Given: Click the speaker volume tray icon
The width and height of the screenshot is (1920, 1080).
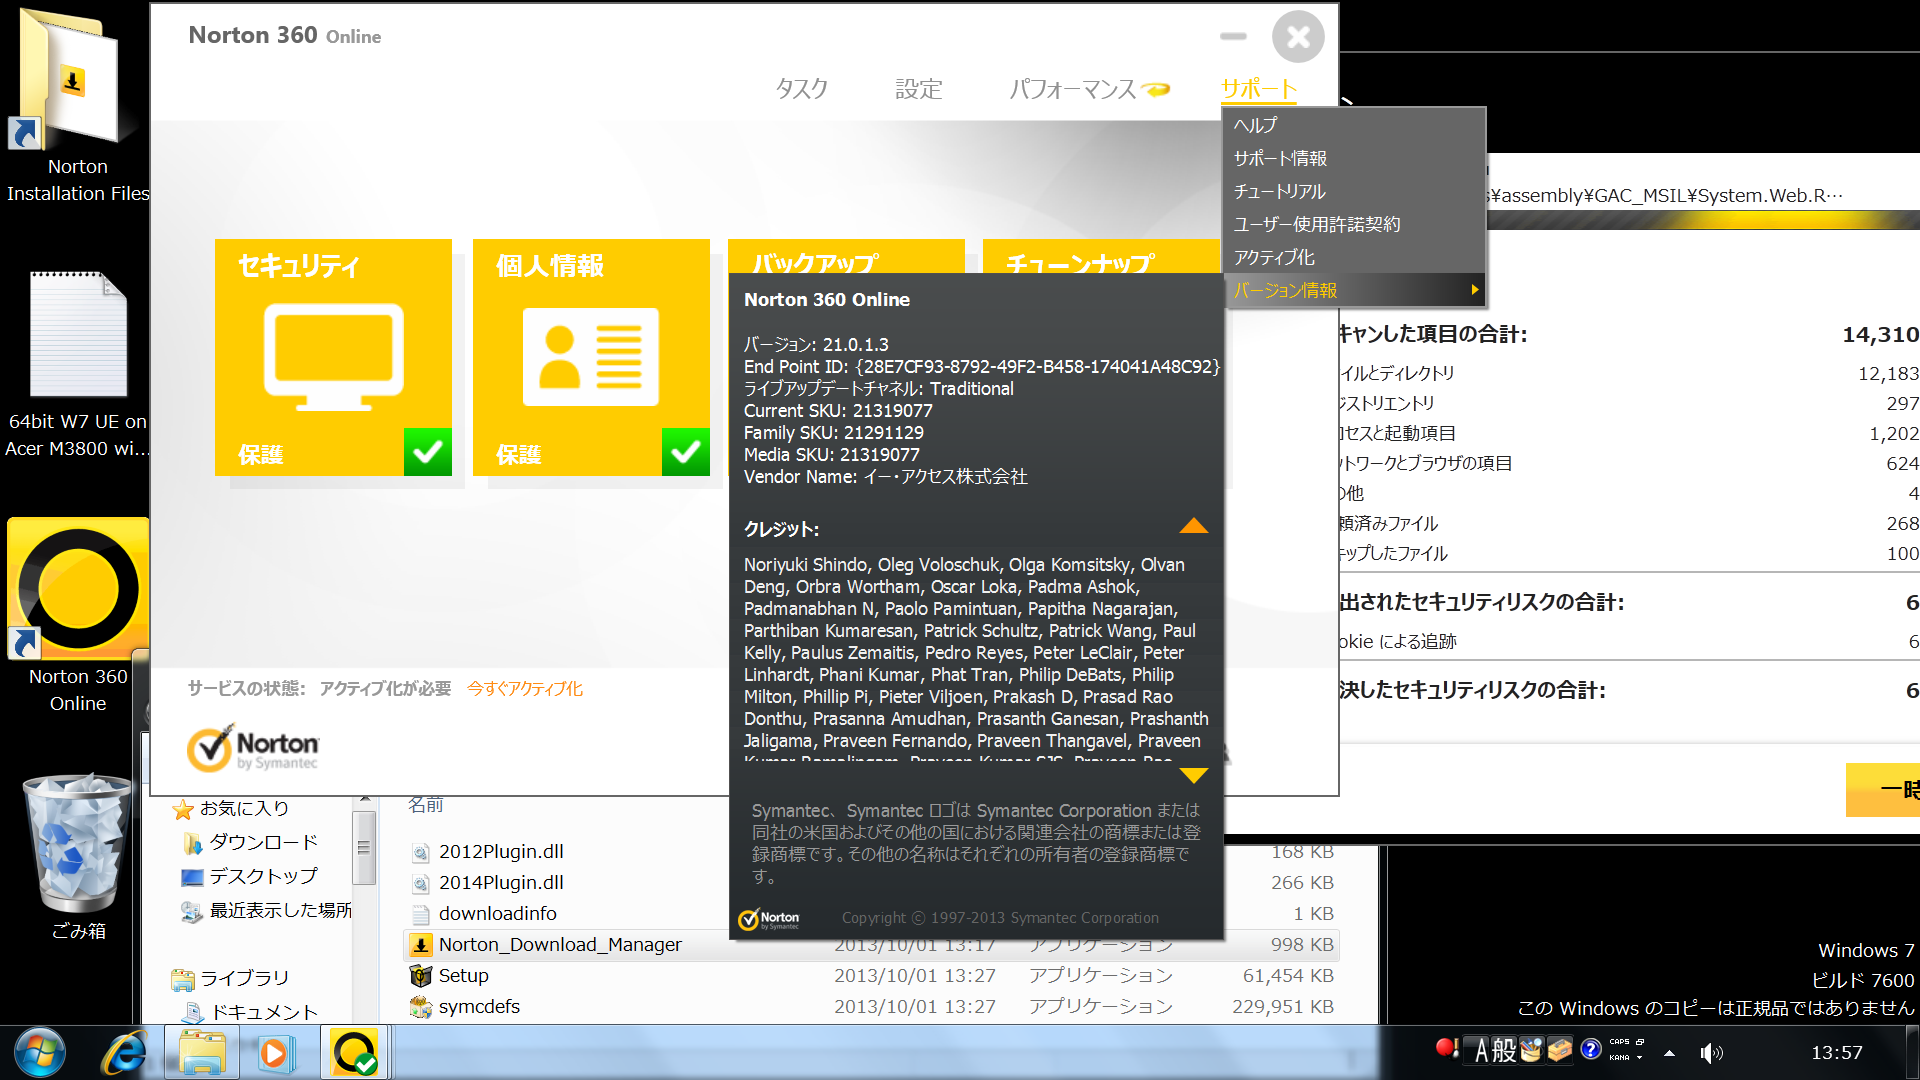Looking at the screenshot, I should (1711, 1053).
